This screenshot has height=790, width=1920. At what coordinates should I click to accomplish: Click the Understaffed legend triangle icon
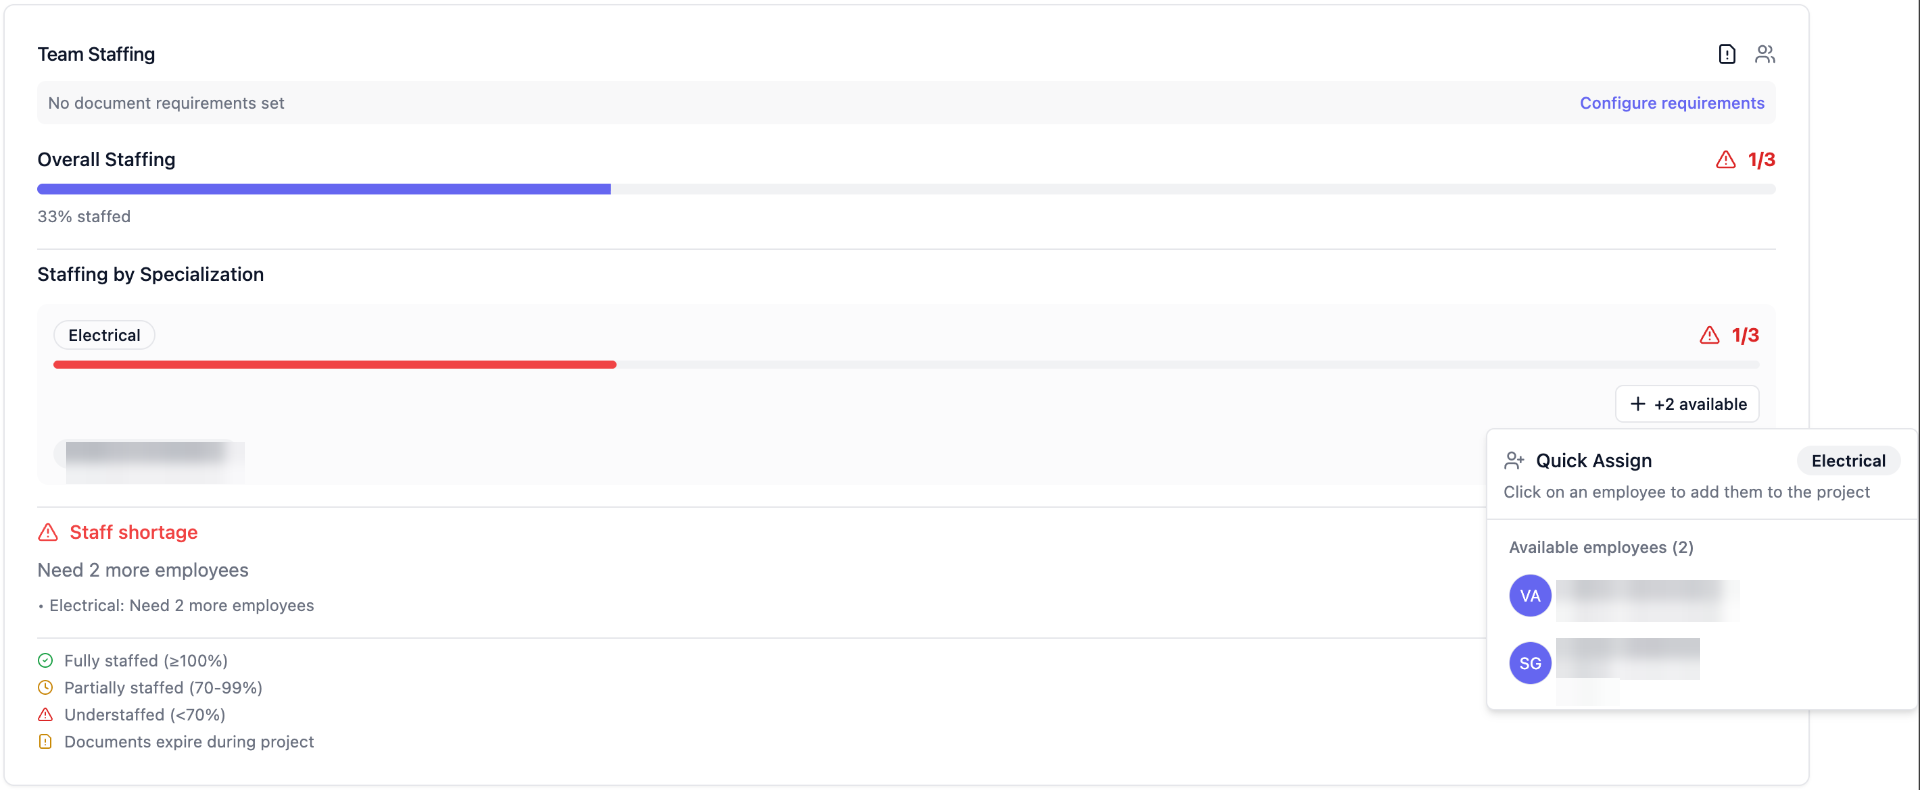pyautogui.click(x=45, y=715)
